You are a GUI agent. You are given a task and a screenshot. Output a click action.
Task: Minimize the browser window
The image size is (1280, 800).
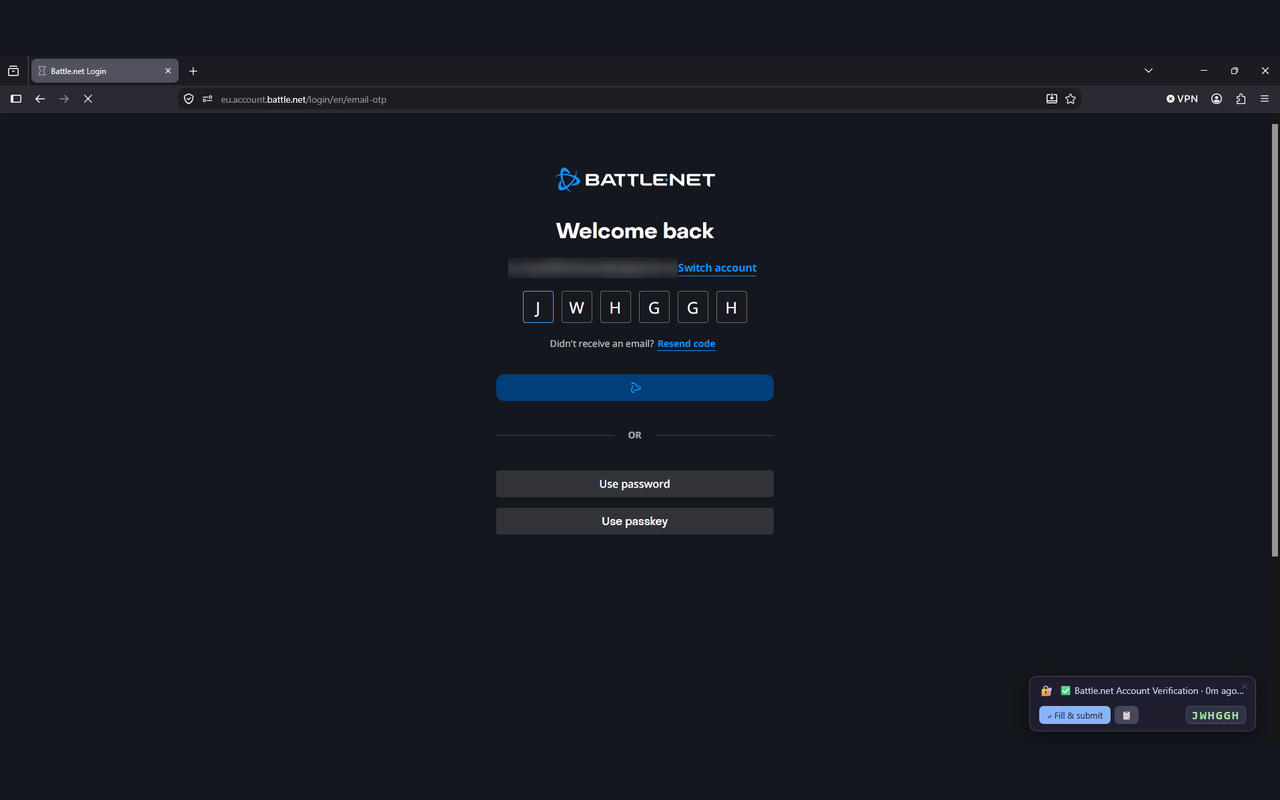coord(1204,71)
